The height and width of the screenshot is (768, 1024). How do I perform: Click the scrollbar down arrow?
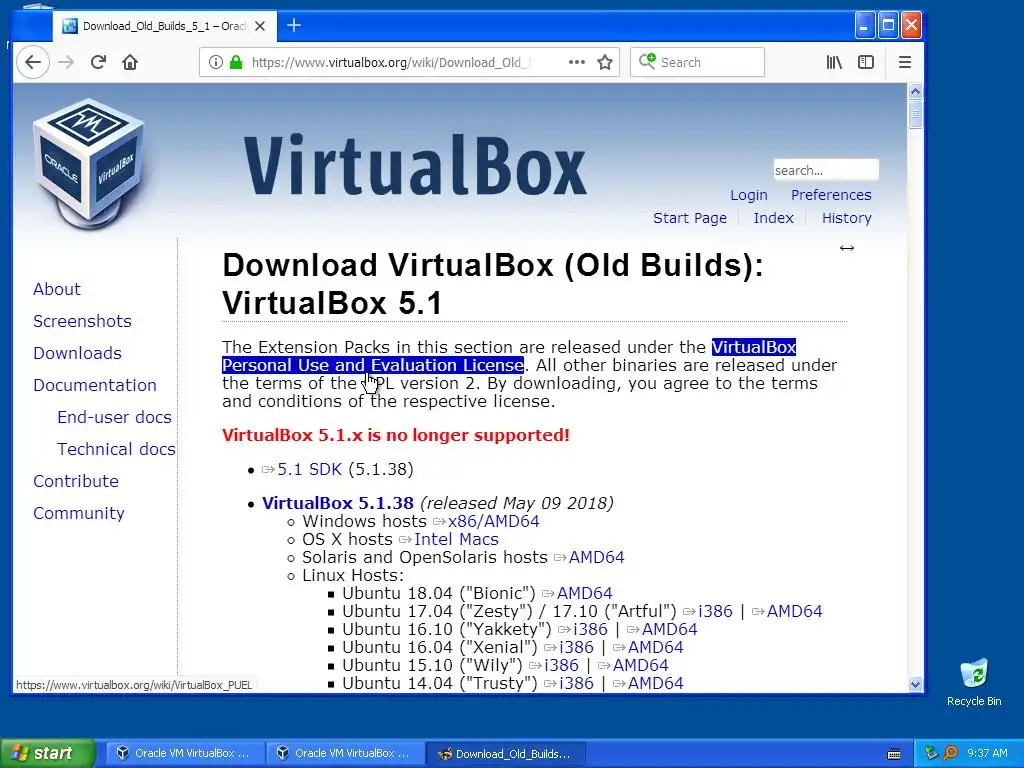click(x=915, y=684)
